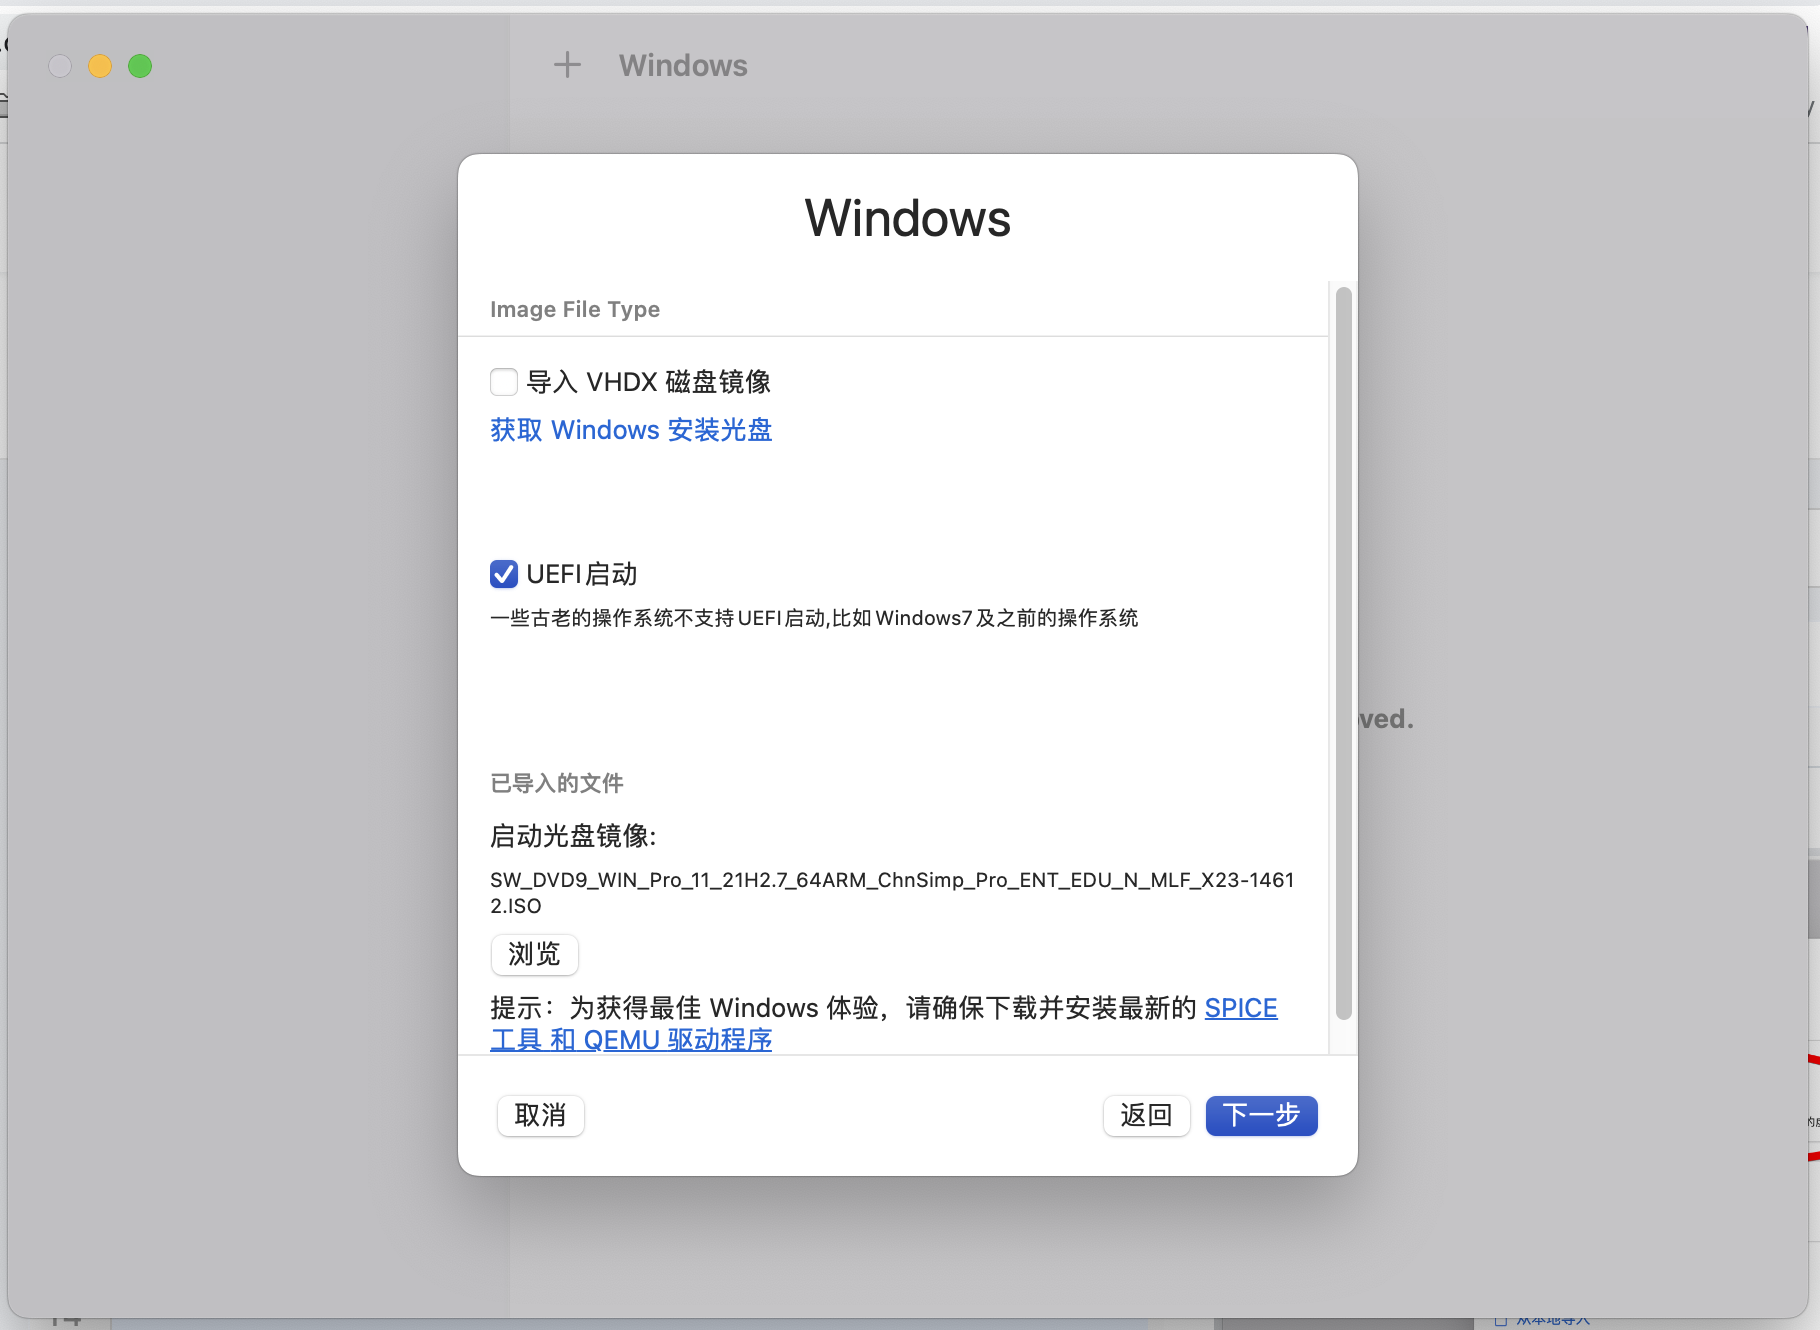The height and width of the screenshot is (1330, 1820).
Task: Uncheck the UEFI启动 checkbox
Action: [x=504, y=574]
